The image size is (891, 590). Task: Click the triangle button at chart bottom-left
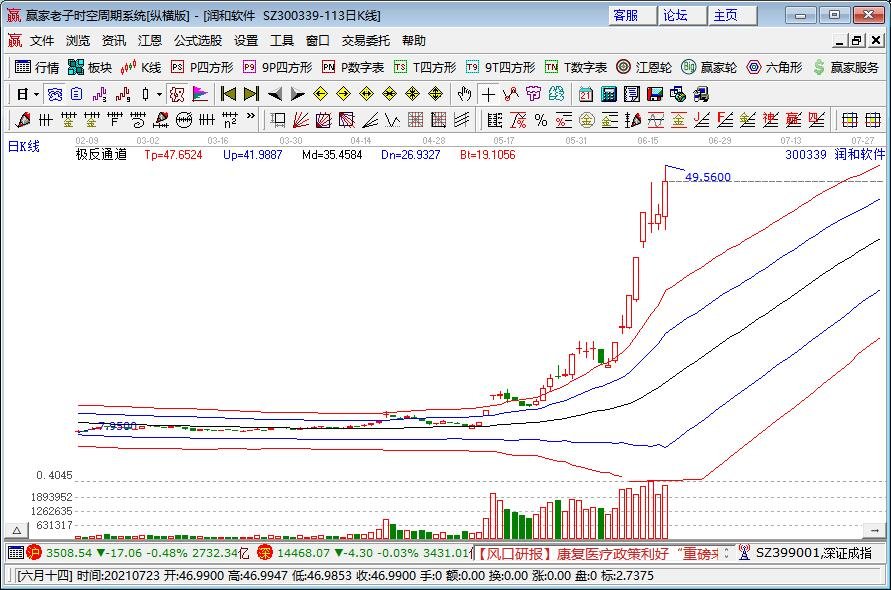pos(17,530)
